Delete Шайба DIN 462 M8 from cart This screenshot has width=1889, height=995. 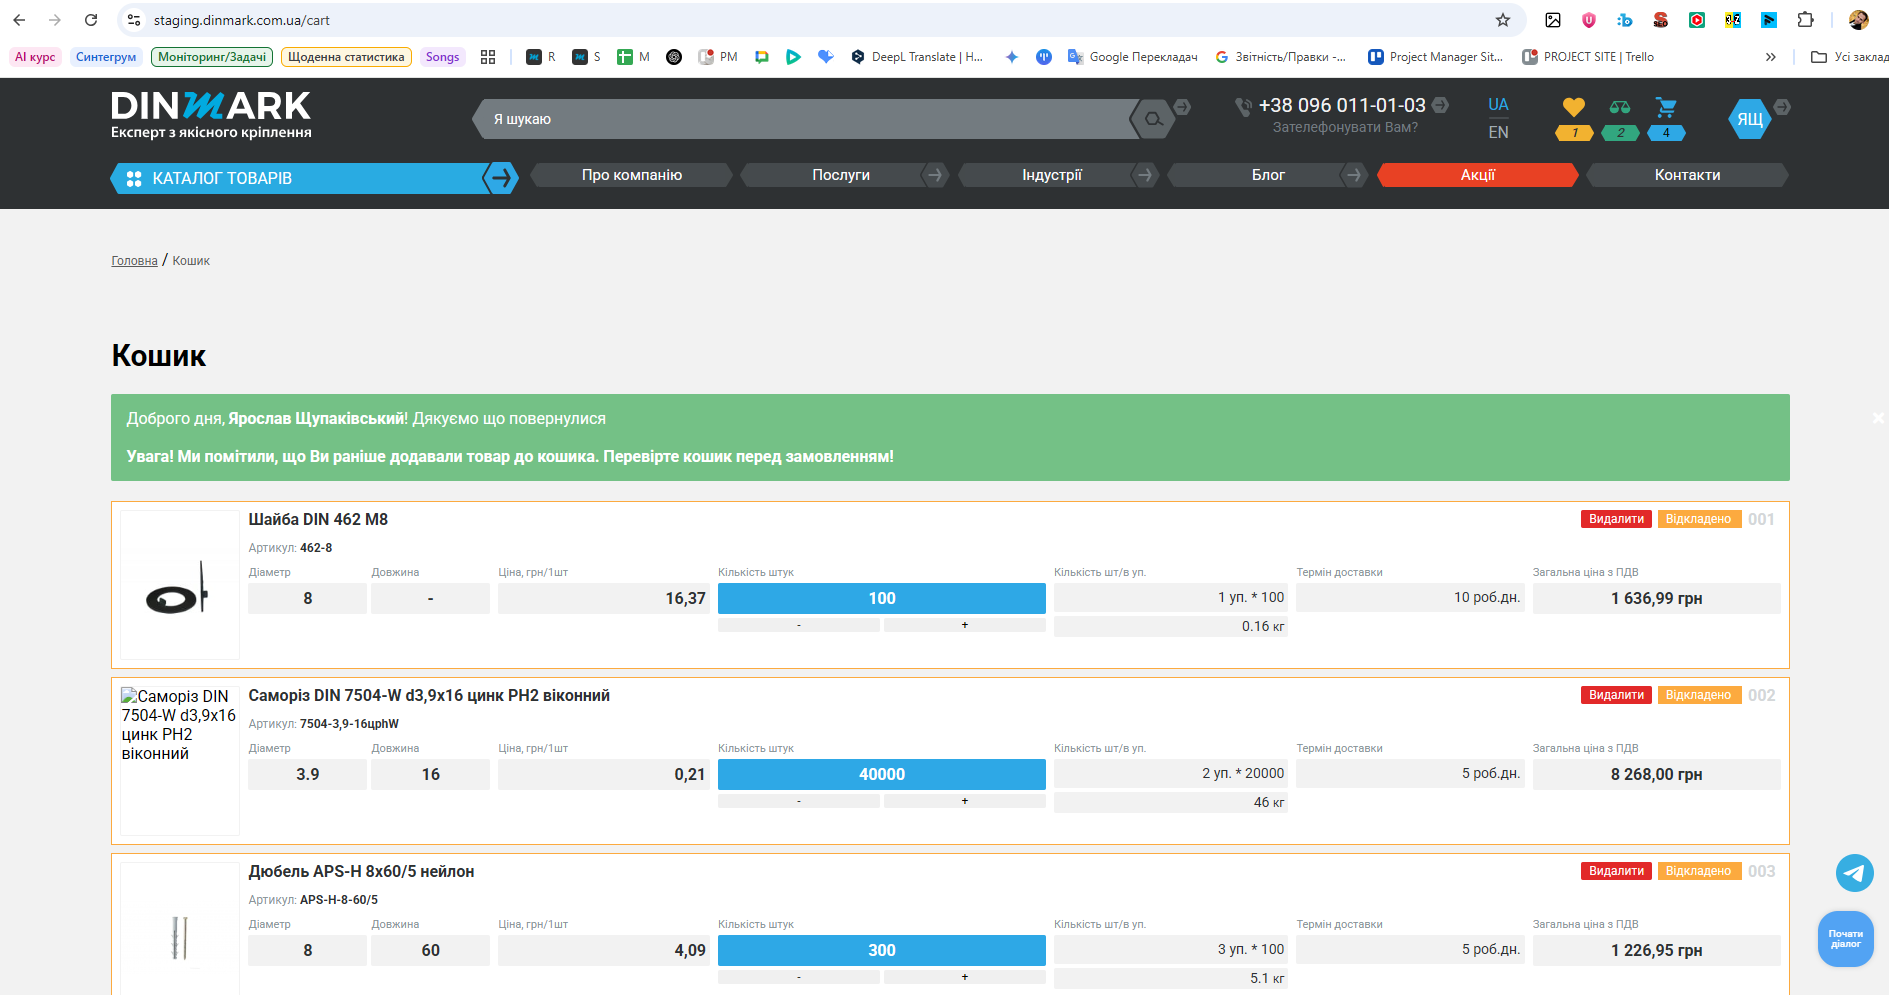click(1616, 519)
